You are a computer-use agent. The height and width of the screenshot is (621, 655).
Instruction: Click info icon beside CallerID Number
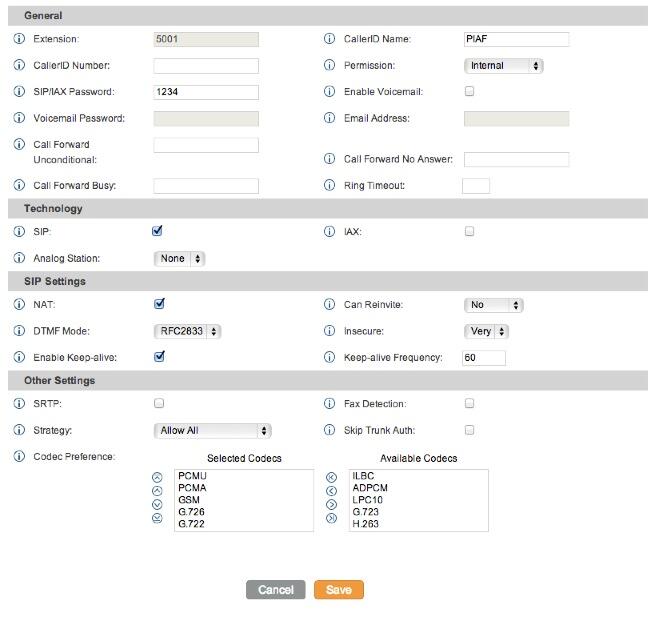[x=19, y=65]
